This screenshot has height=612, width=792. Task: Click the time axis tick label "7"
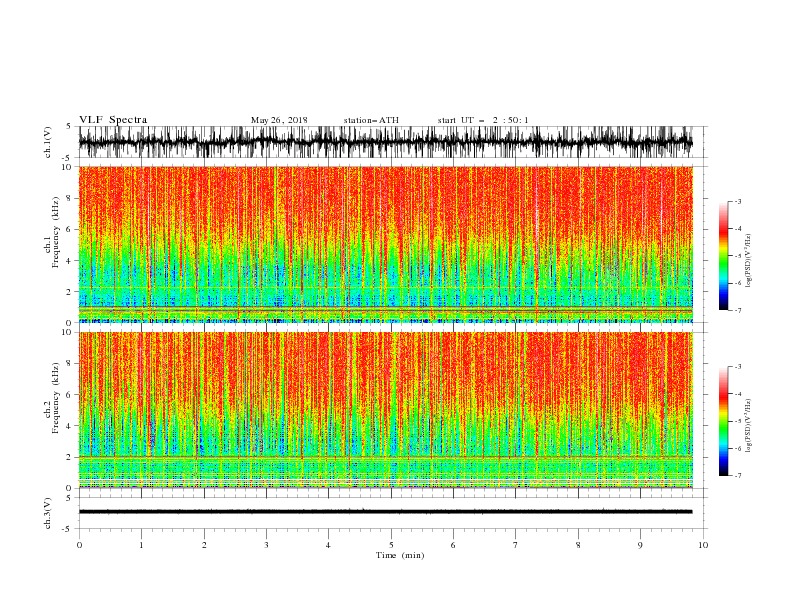516,545
